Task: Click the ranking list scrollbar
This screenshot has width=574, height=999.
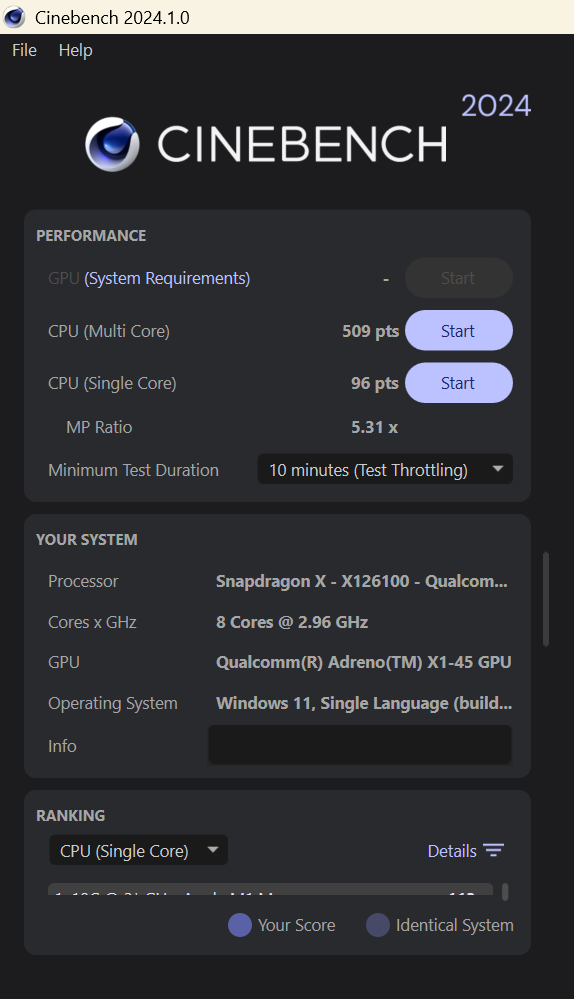Action: [505, 891]
